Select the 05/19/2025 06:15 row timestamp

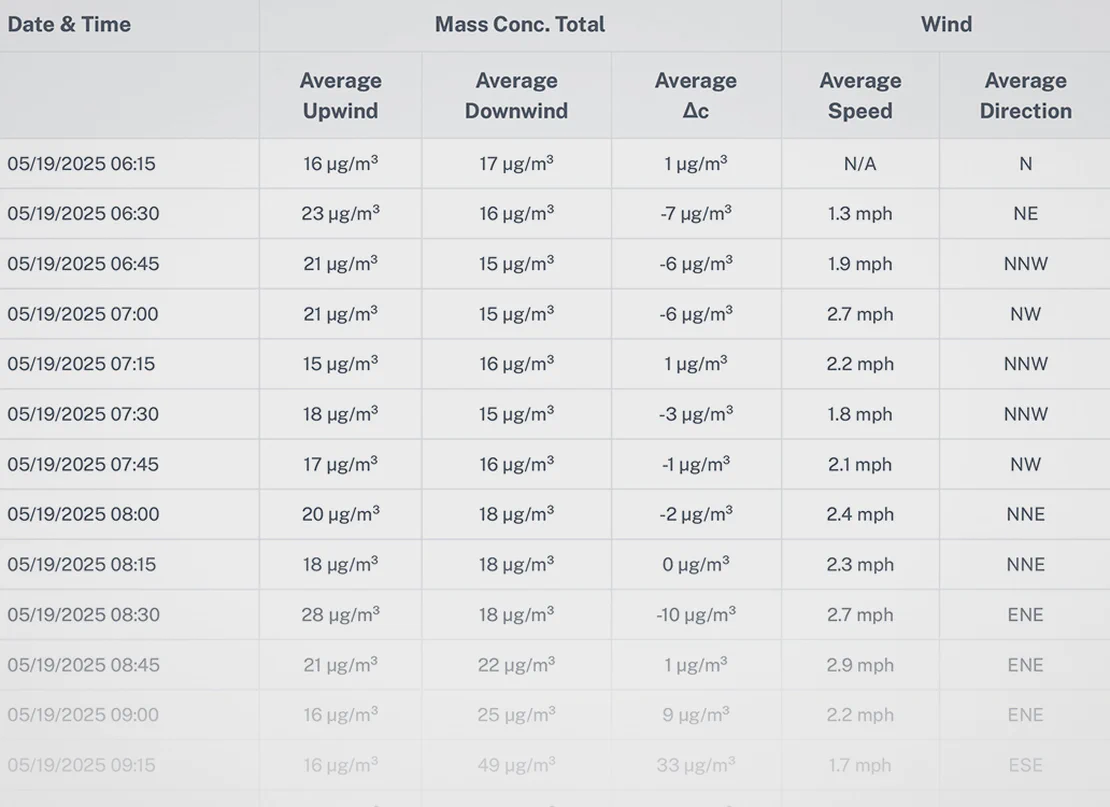[81, 164]
